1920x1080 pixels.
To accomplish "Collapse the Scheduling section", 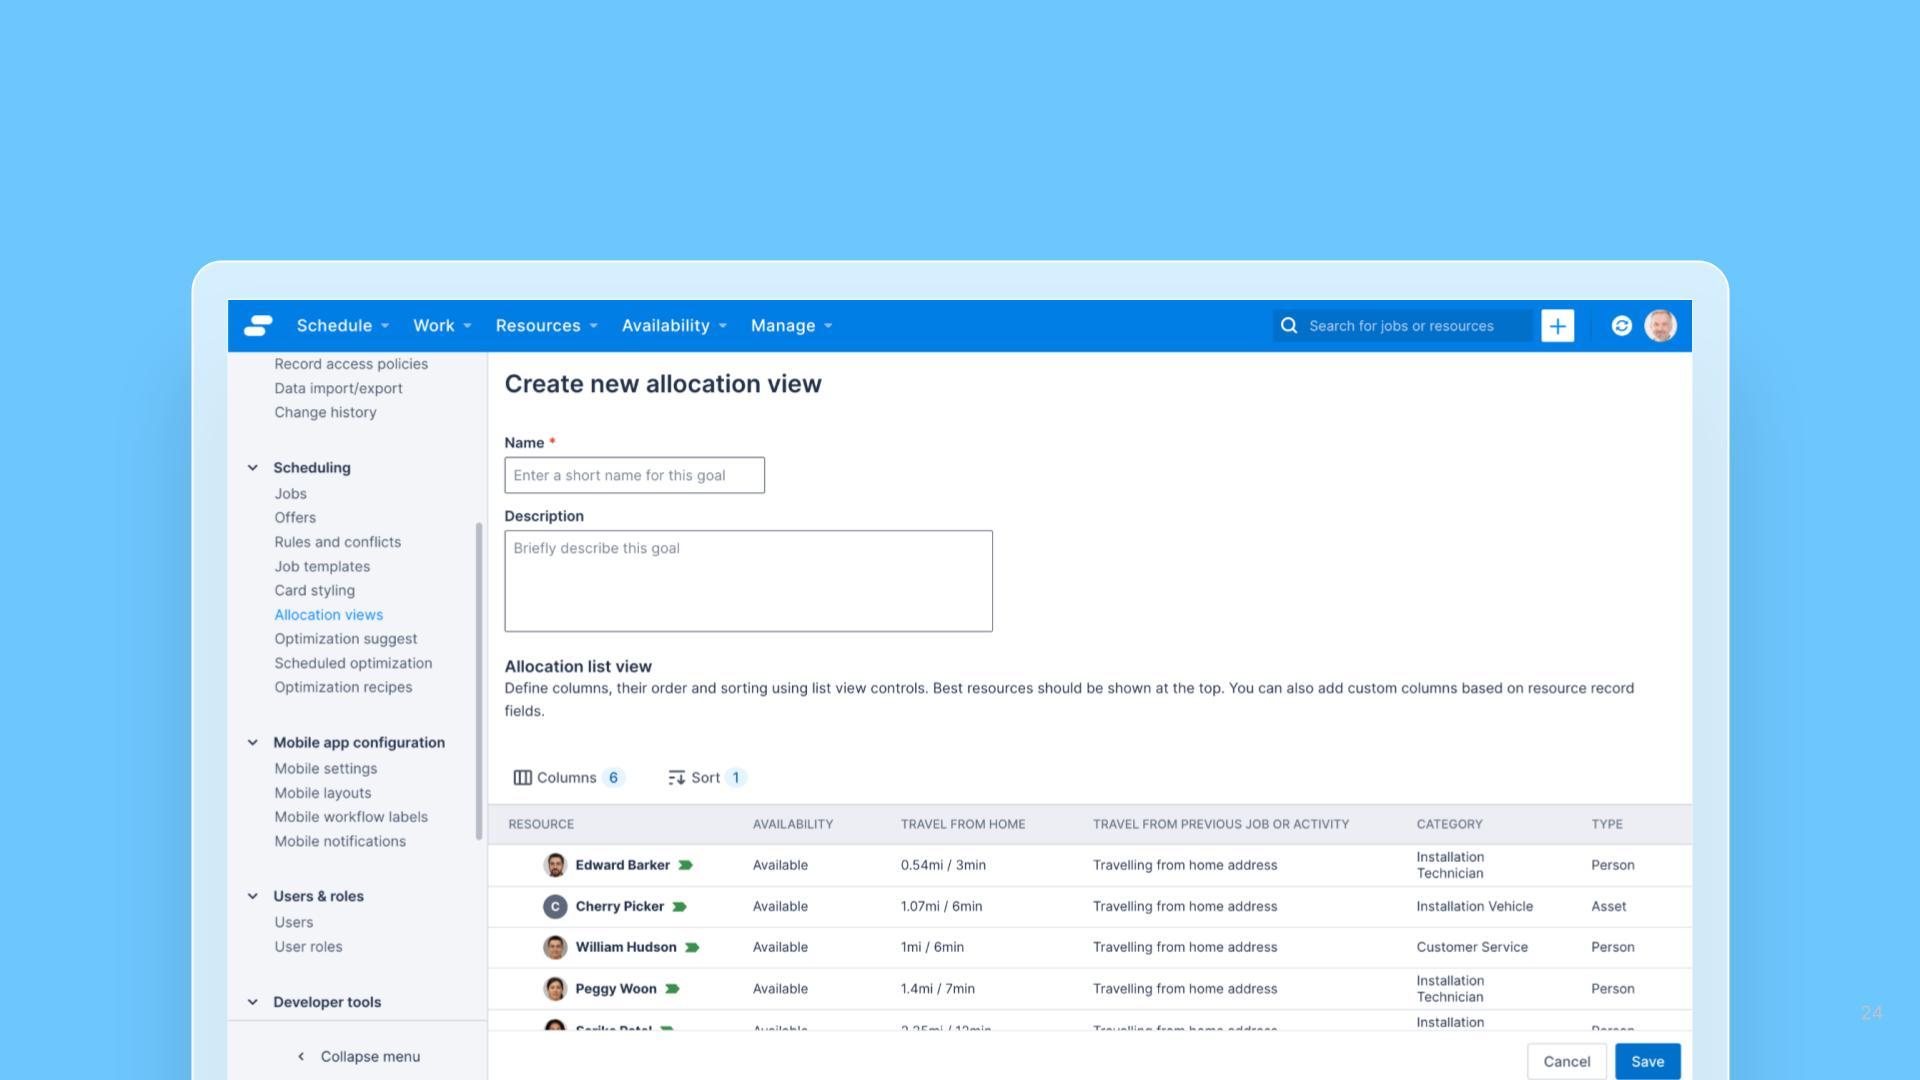I will [253, 468].
